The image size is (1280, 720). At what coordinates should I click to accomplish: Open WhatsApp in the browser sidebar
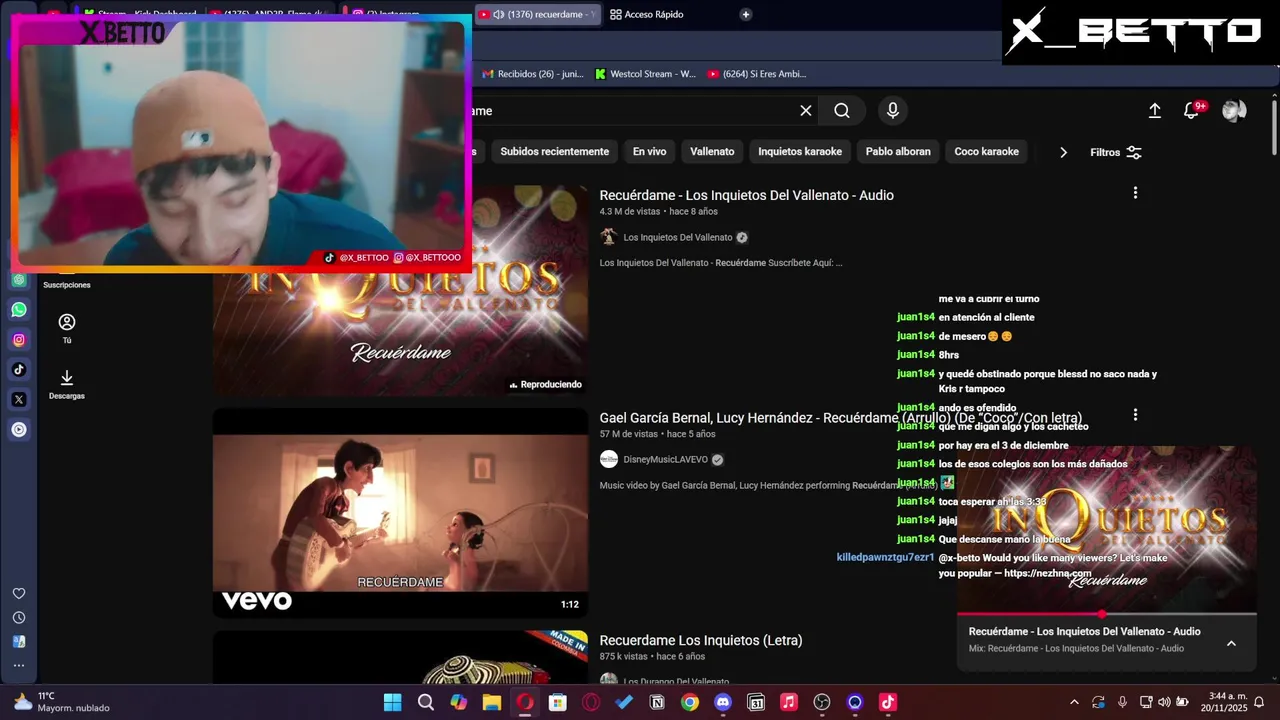coord(19,310)
